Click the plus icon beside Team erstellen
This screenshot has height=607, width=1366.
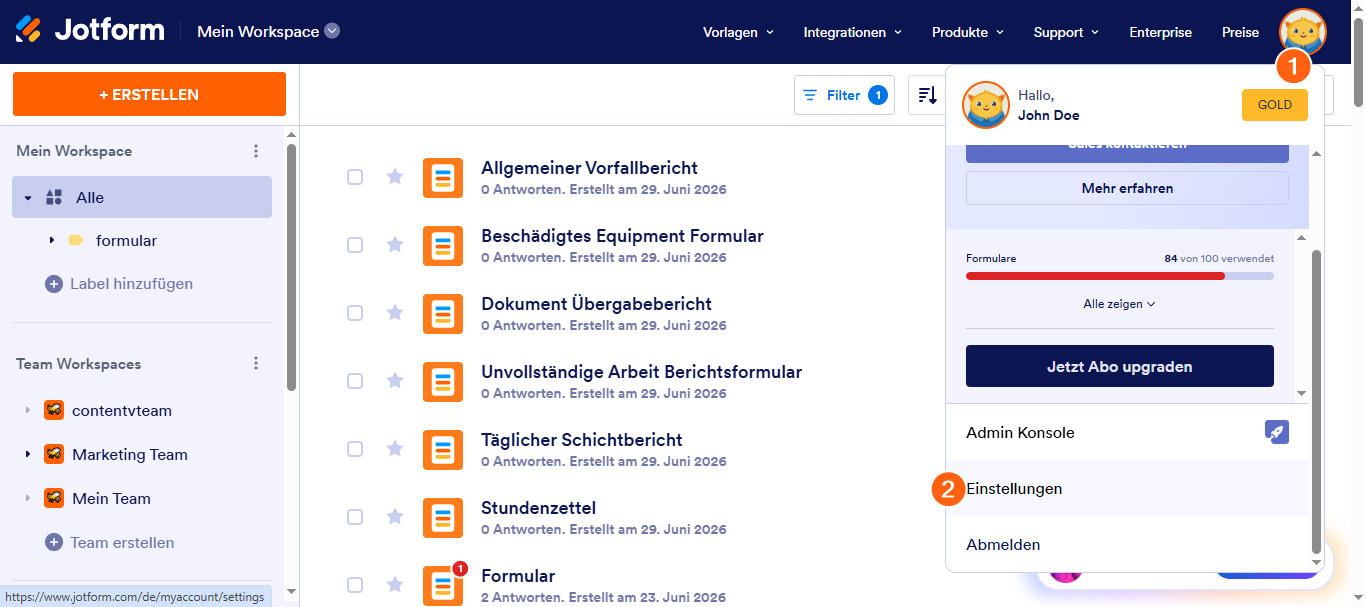click(54, 542)
